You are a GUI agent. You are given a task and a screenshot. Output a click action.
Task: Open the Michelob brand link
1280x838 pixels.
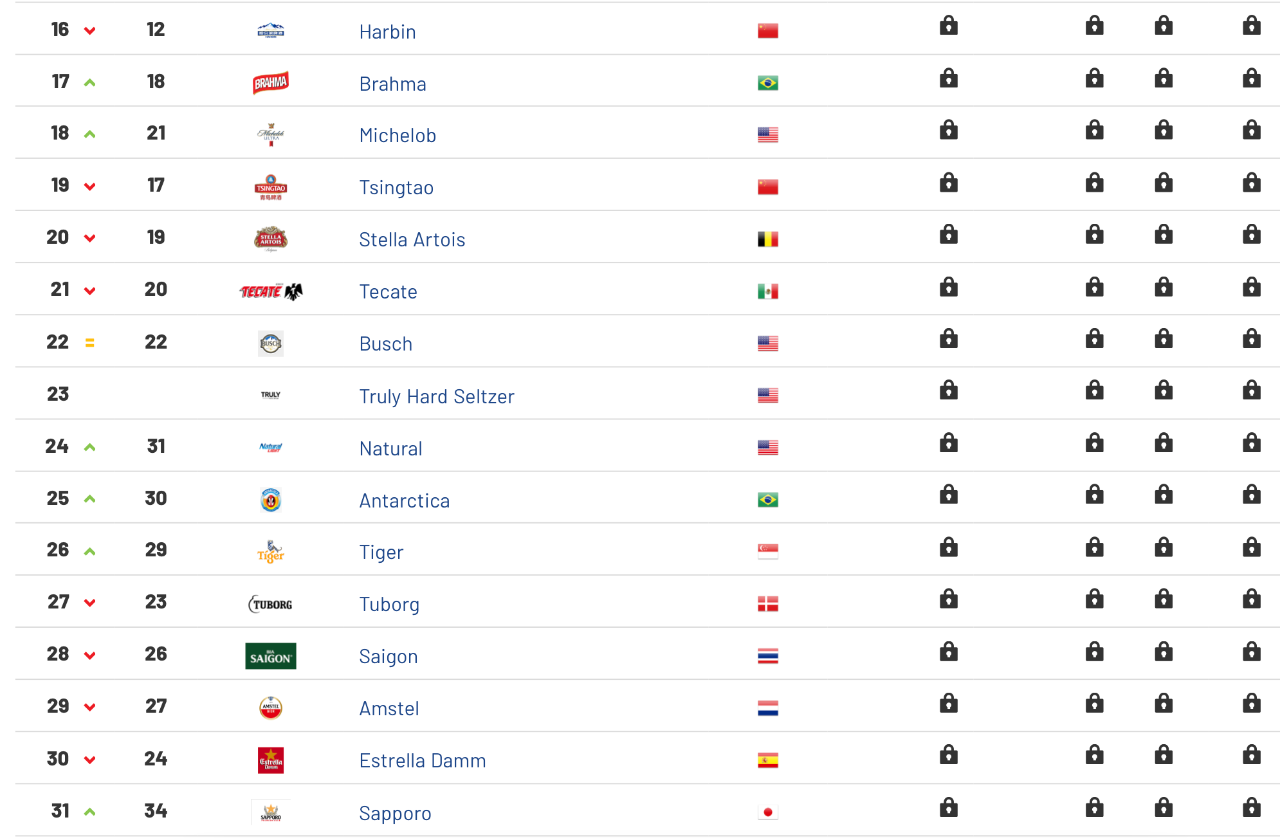tap(398, 135)
